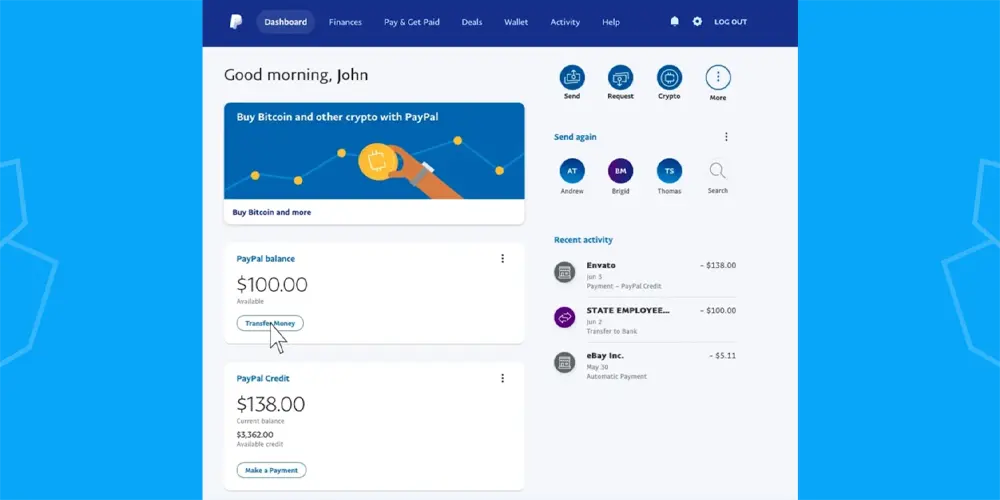1000x500 pixels.
Task: Click the STATE EMPLOYEE transfer icon
Action: [x=564, y=317]
